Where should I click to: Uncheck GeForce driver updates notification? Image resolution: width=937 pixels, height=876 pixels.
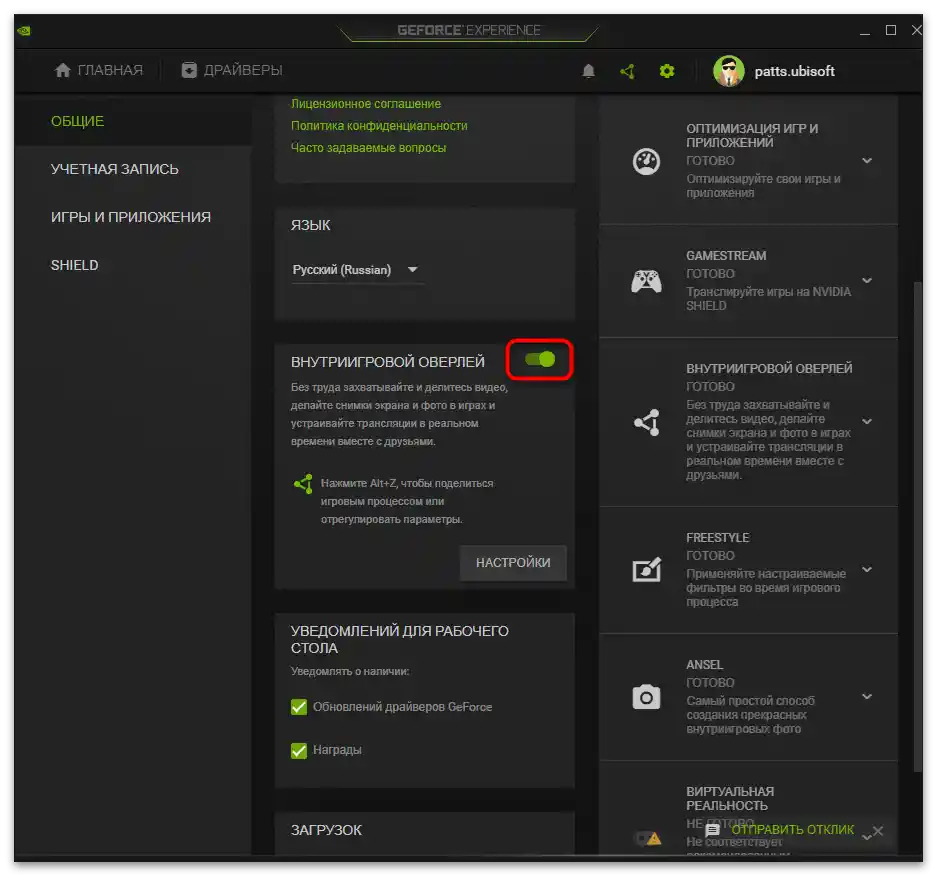click(x=299, y=707)
